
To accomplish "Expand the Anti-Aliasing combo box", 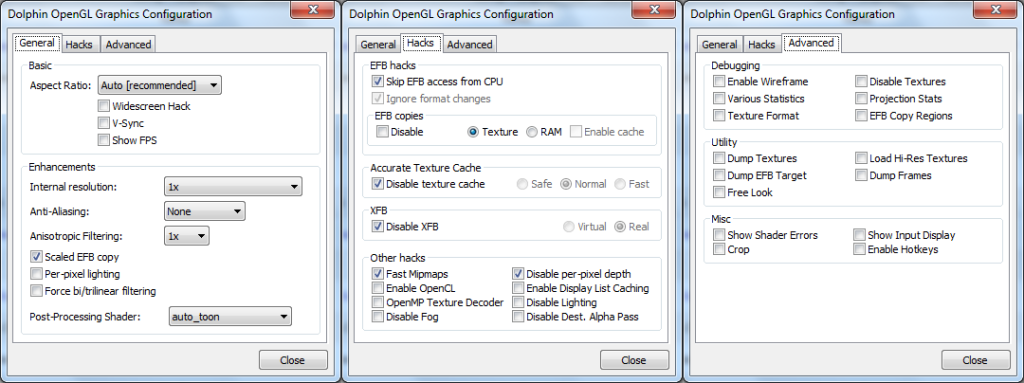I will point(204,211).
